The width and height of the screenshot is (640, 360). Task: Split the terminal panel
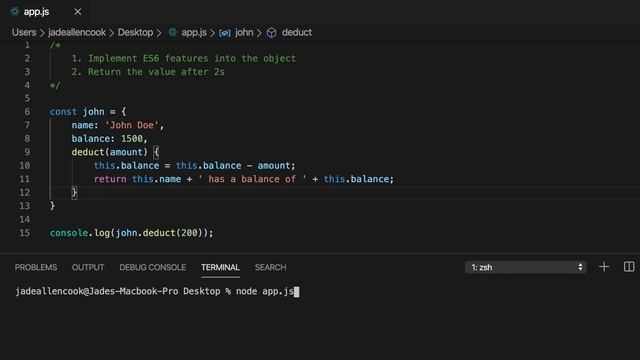tap(629, 267)
